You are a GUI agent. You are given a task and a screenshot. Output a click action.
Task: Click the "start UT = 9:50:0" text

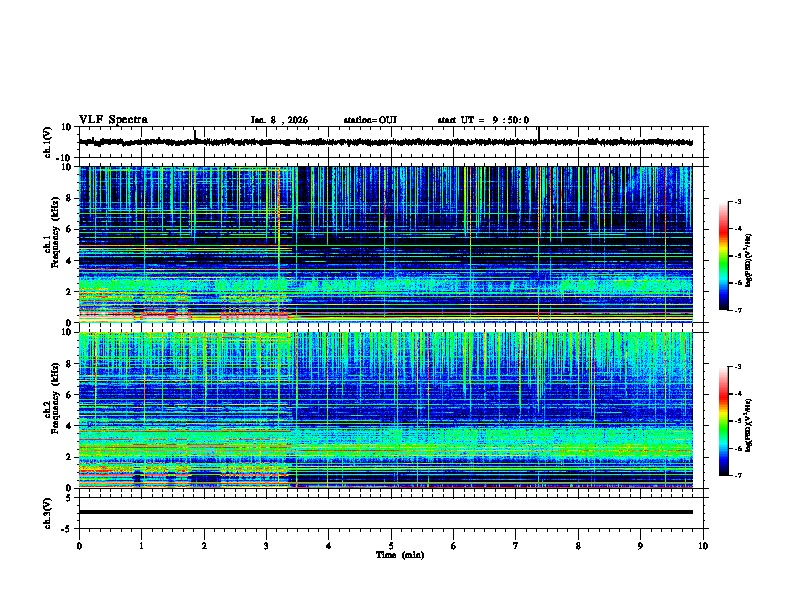pyautogui.click(x=483, y=120)
